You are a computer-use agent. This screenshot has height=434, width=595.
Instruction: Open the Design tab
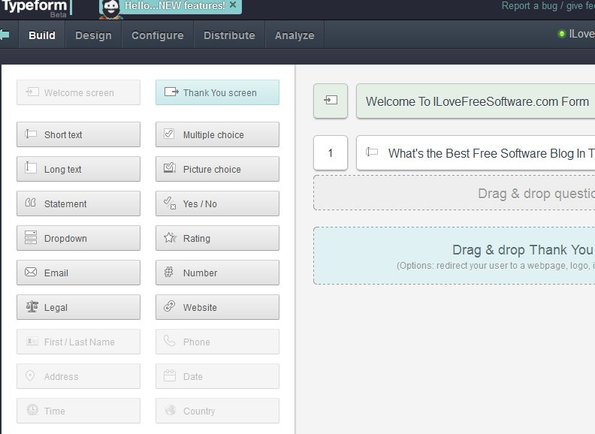tap(93, 35)
